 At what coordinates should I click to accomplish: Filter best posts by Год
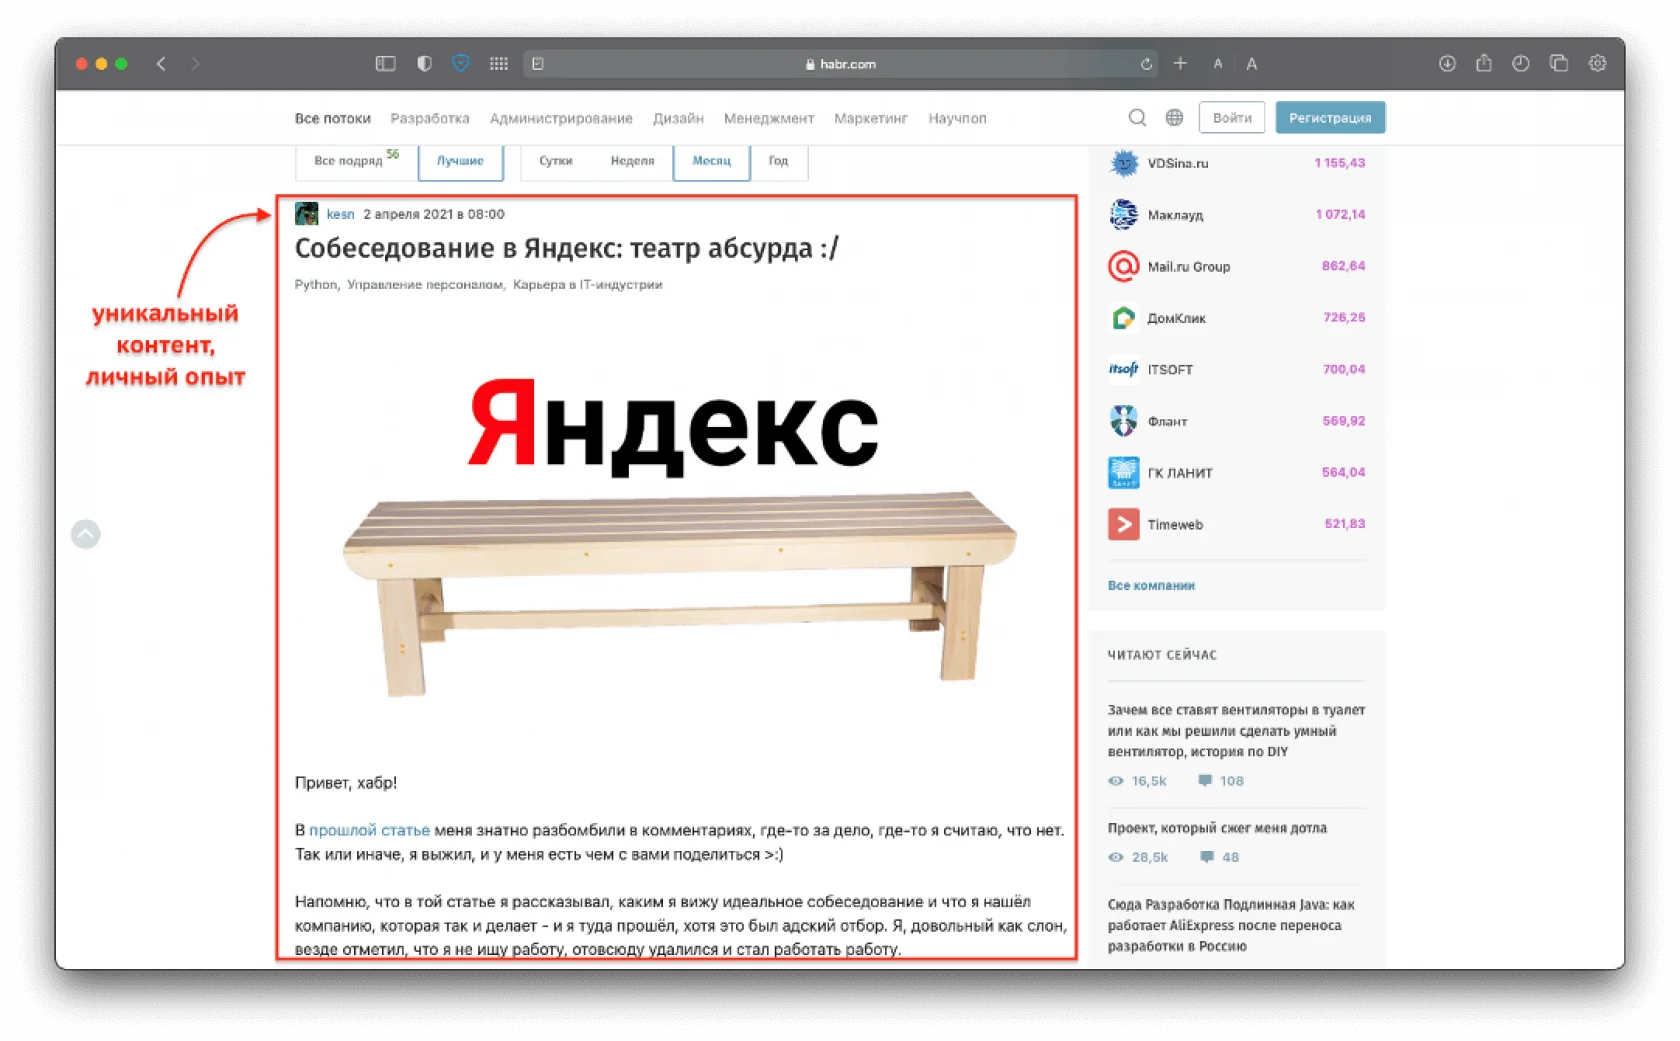778,160
